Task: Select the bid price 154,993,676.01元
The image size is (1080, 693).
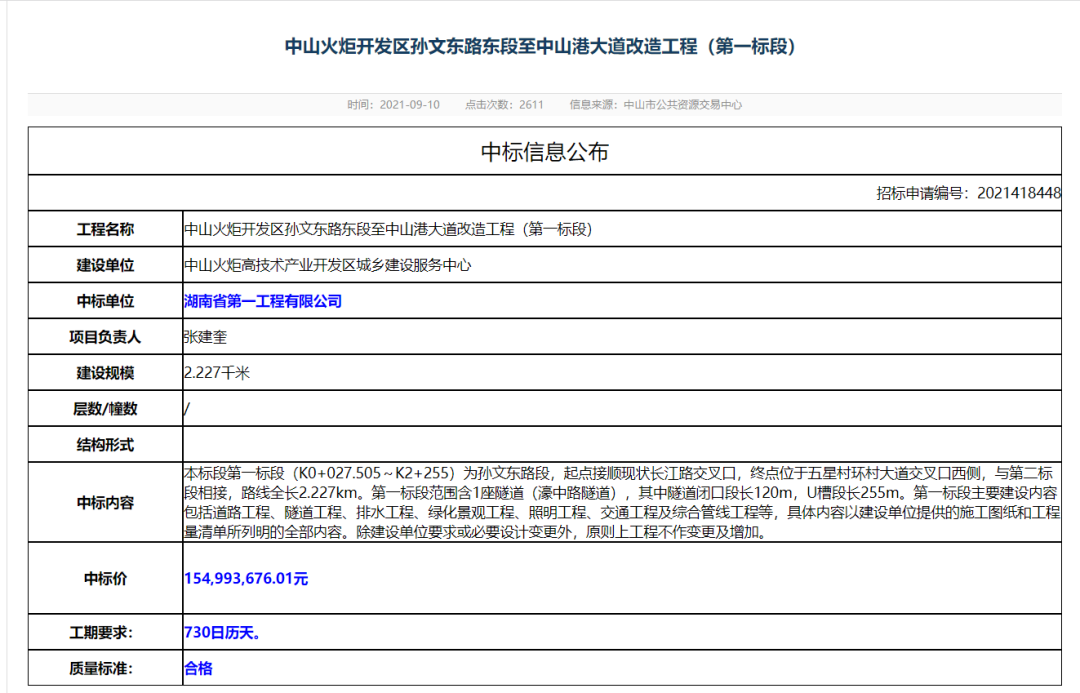Action: (x=246, y=578)
